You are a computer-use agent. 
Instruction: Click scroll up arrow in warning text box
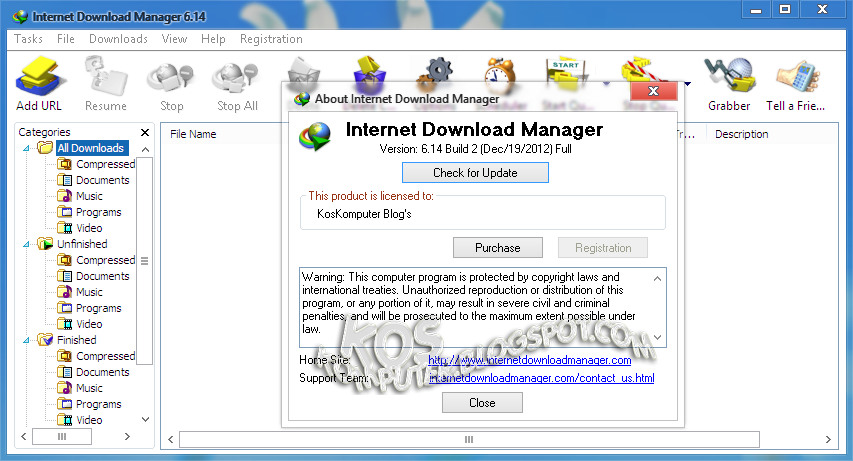[657, 279]
